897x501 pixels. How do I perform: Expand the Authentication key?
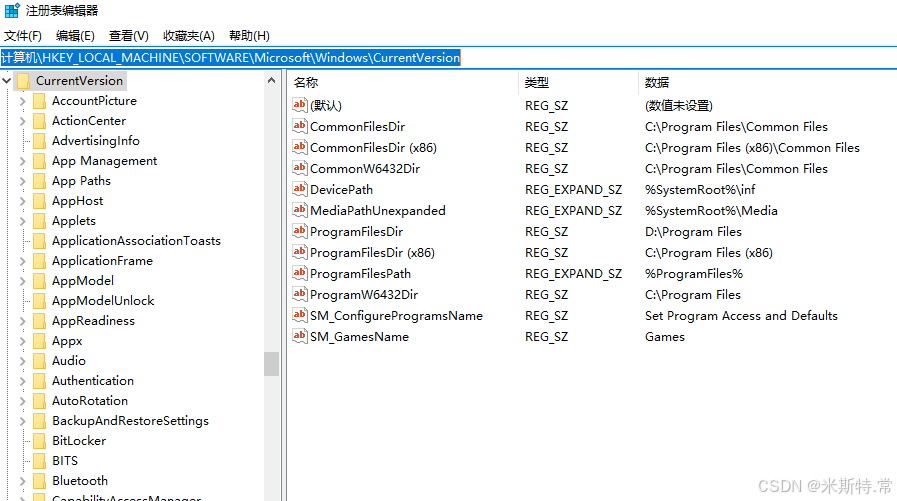pyautogui.click(x=23, y=381)
